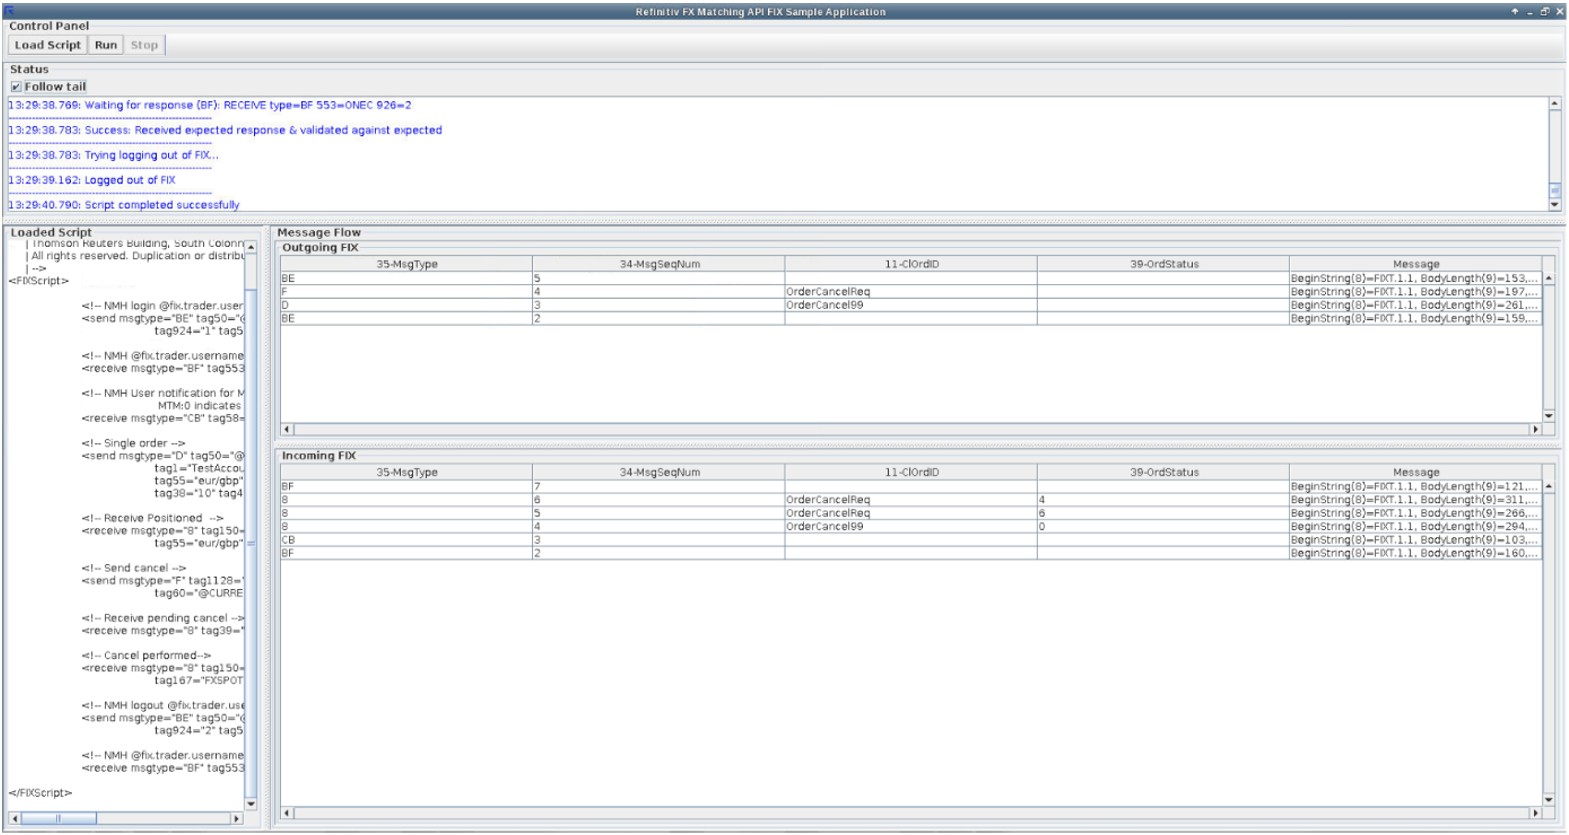Select the "Script completed successfully" status line
Screen dimensions: 1569x835
click(162, 205)
